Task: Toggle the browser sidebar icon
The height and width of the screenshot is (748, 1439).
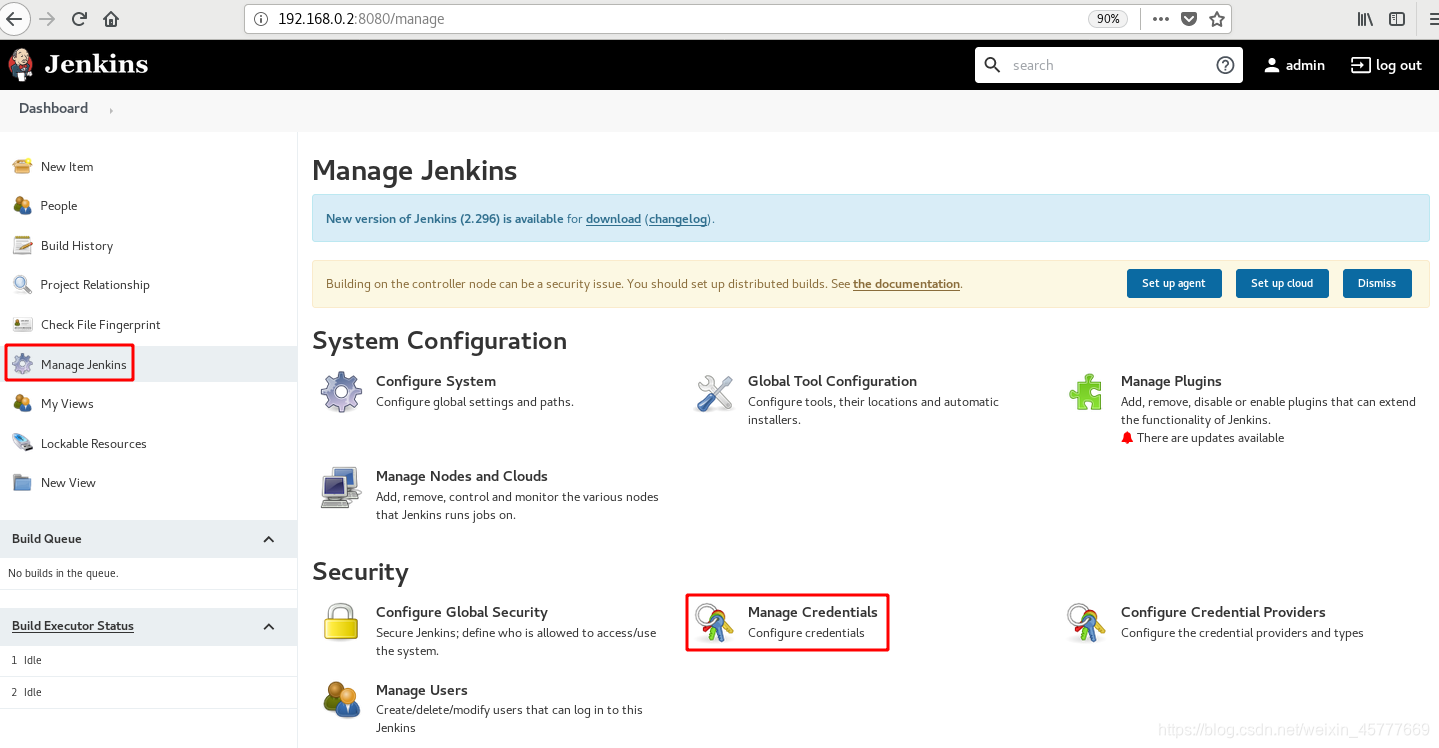Action: (1396, 18)
